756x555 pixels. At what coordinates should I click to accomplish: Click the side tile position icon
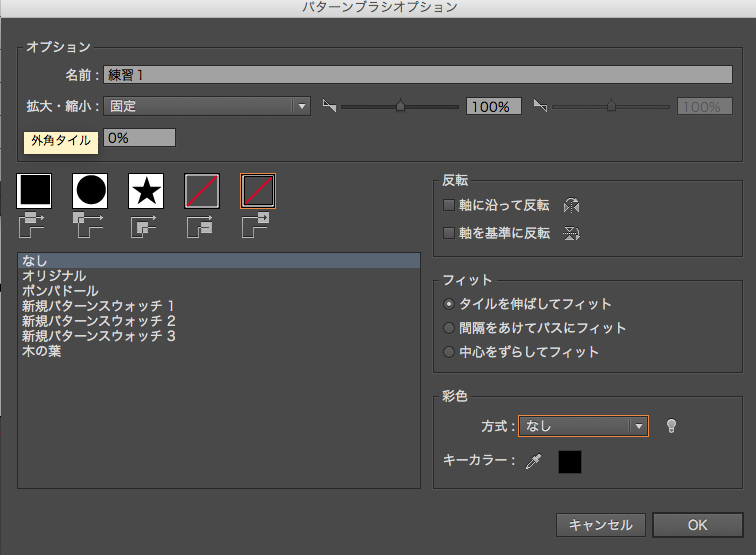coord(32,225)
